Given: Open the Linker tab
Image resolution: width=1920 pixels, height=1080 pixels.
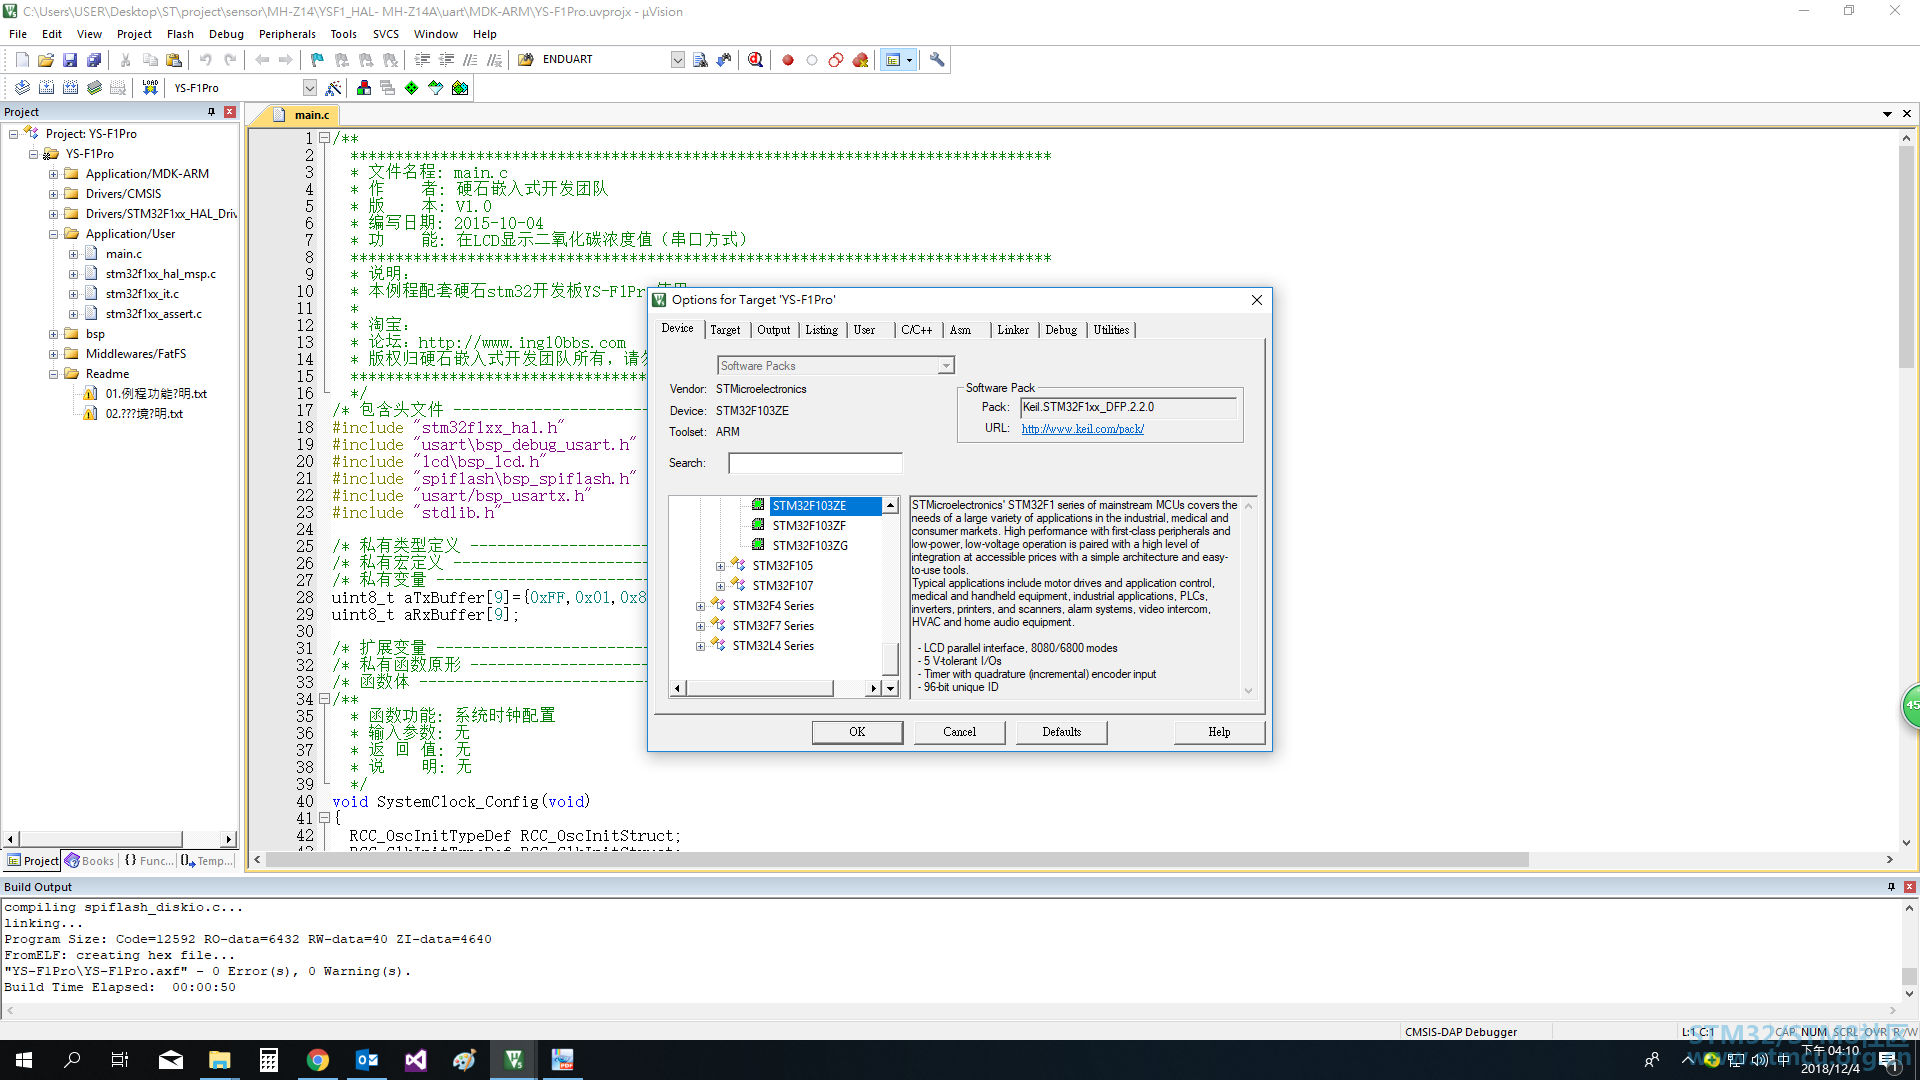Looking at the screenshot, I should [x=1013, y=330].
